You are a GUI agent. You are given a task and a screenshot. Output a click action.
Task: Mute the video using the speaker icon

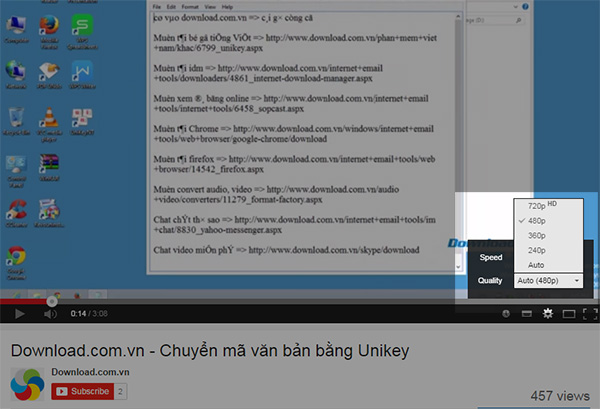(x=50, y=314)
